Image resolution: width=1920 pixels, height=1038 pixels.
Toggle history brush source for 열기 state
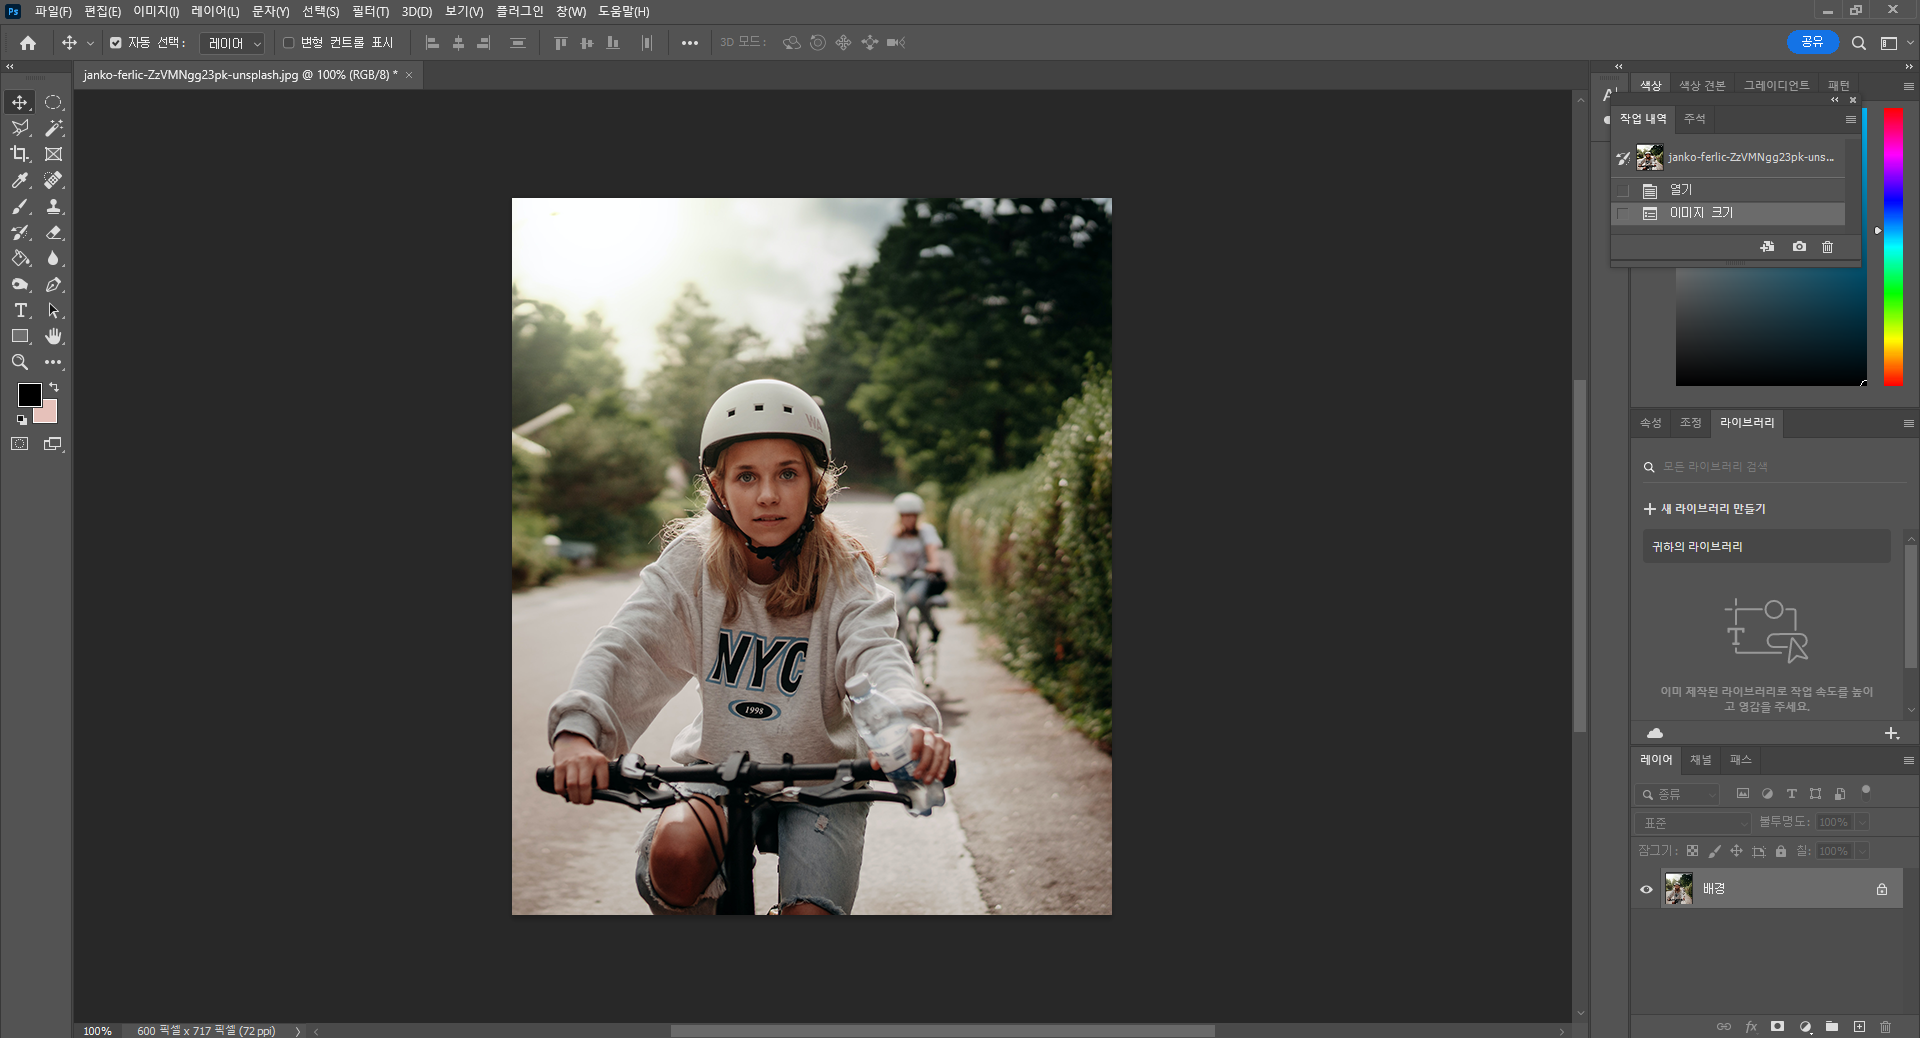1622,190
